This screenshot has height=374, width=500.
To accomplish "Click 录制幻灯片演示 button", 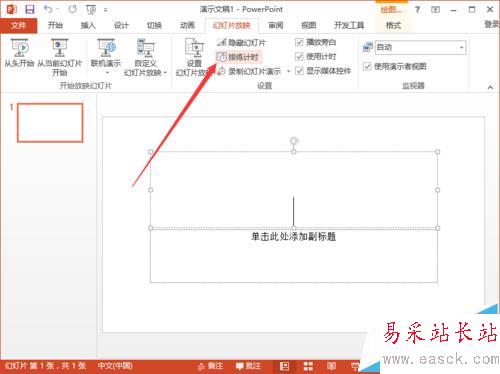I will coord(249,71).
